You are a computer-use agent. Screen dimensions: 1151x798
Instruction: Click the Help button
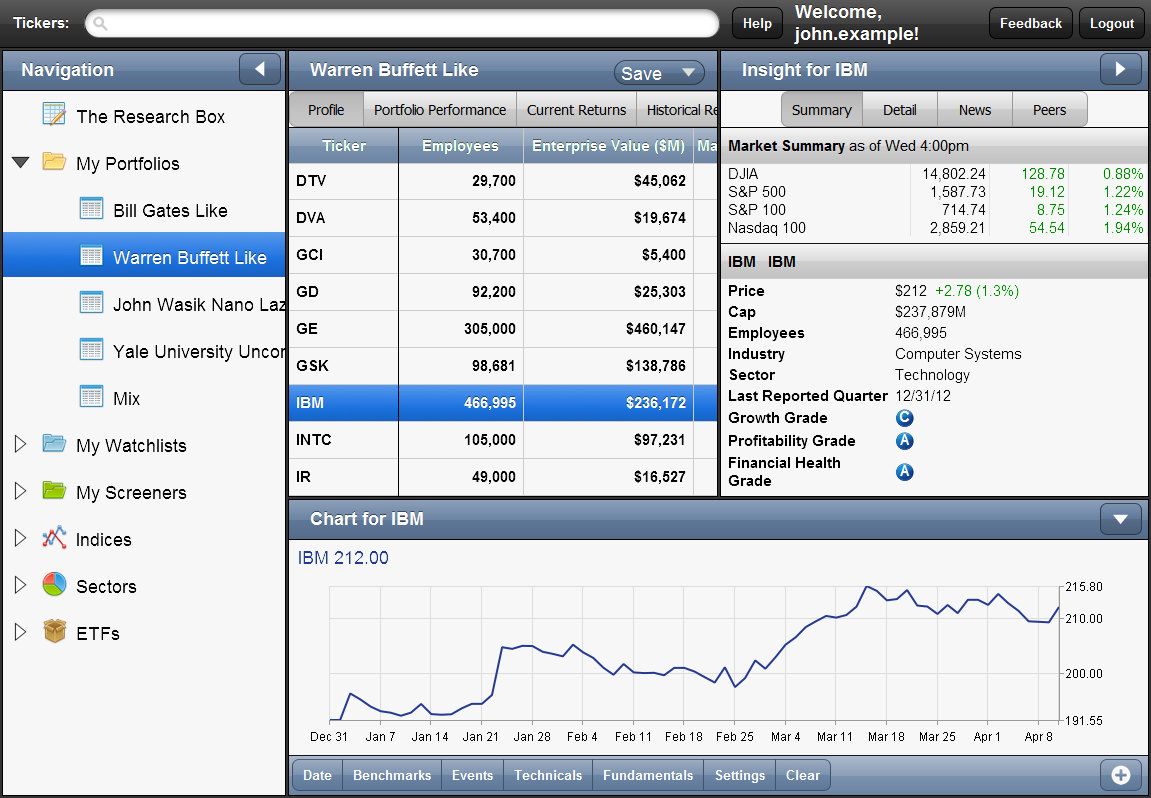pos(757,23)
